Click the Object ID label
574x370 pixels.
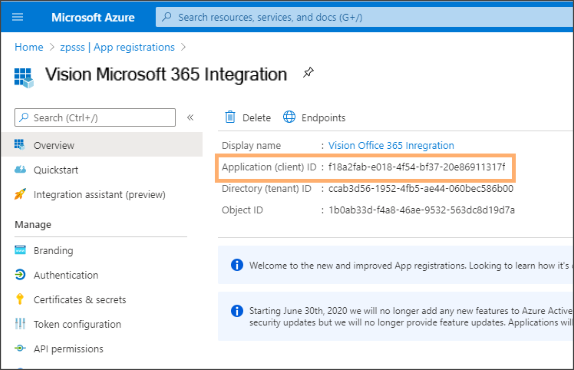[x=242, y=210]
